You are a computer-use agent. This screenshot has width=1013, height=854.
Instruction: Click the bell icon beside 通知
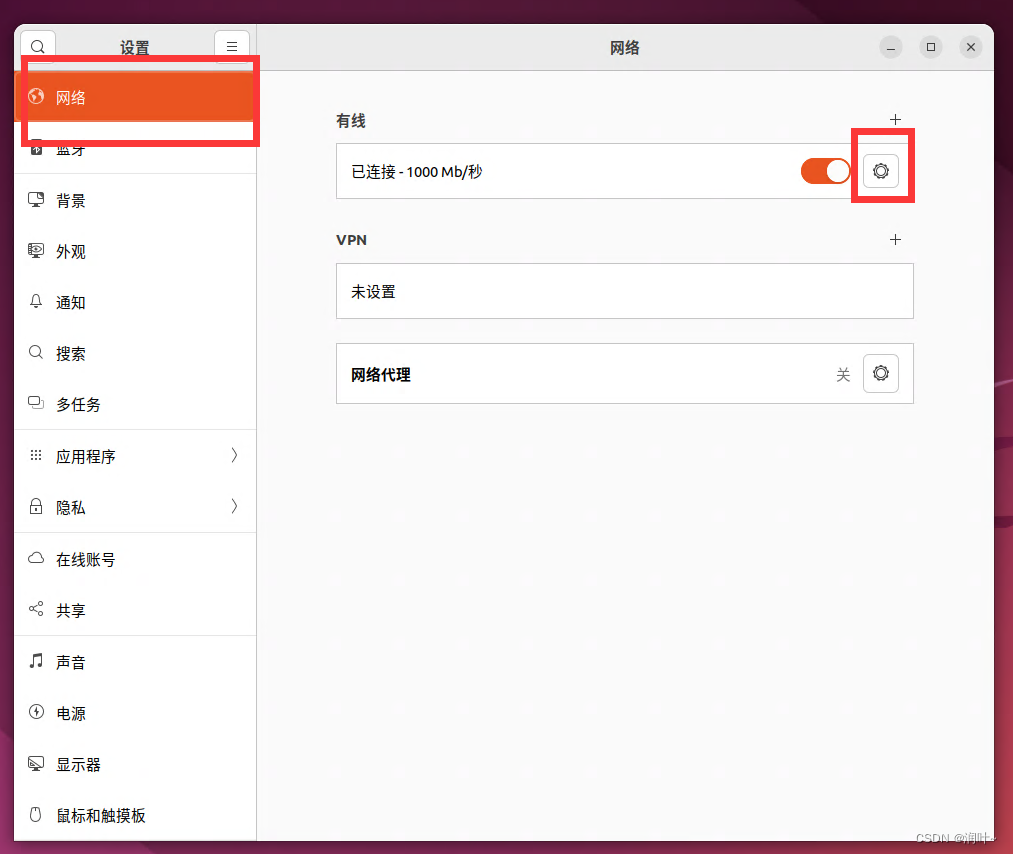point(36,301)
